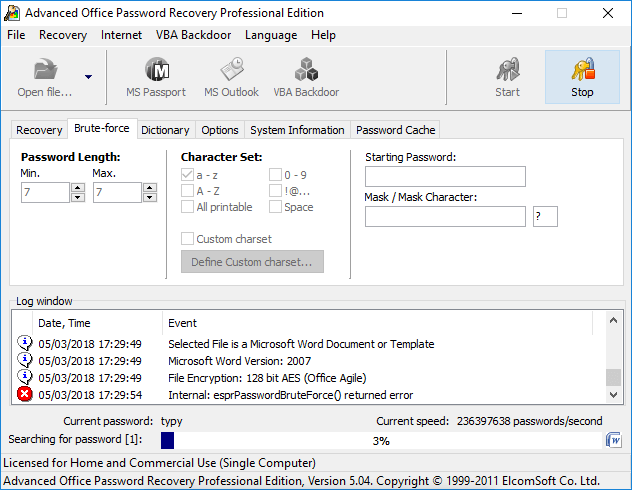Click the Starting Password input field
Screen dimensions: 632x490
[445, 176]
